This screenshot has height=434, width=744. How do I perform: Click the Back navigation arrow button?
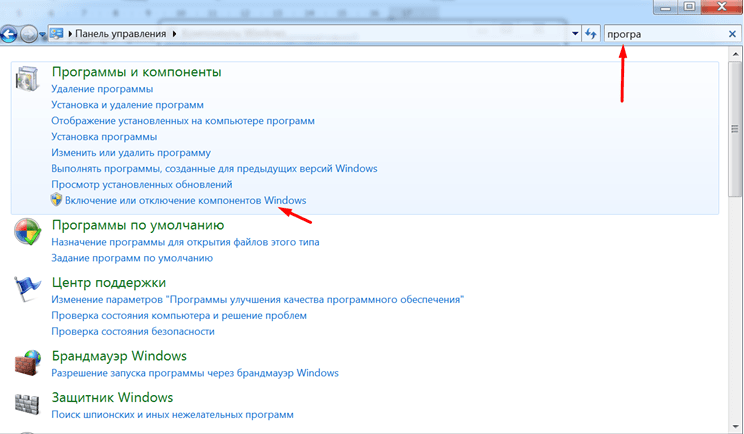[x=10, y=34]
